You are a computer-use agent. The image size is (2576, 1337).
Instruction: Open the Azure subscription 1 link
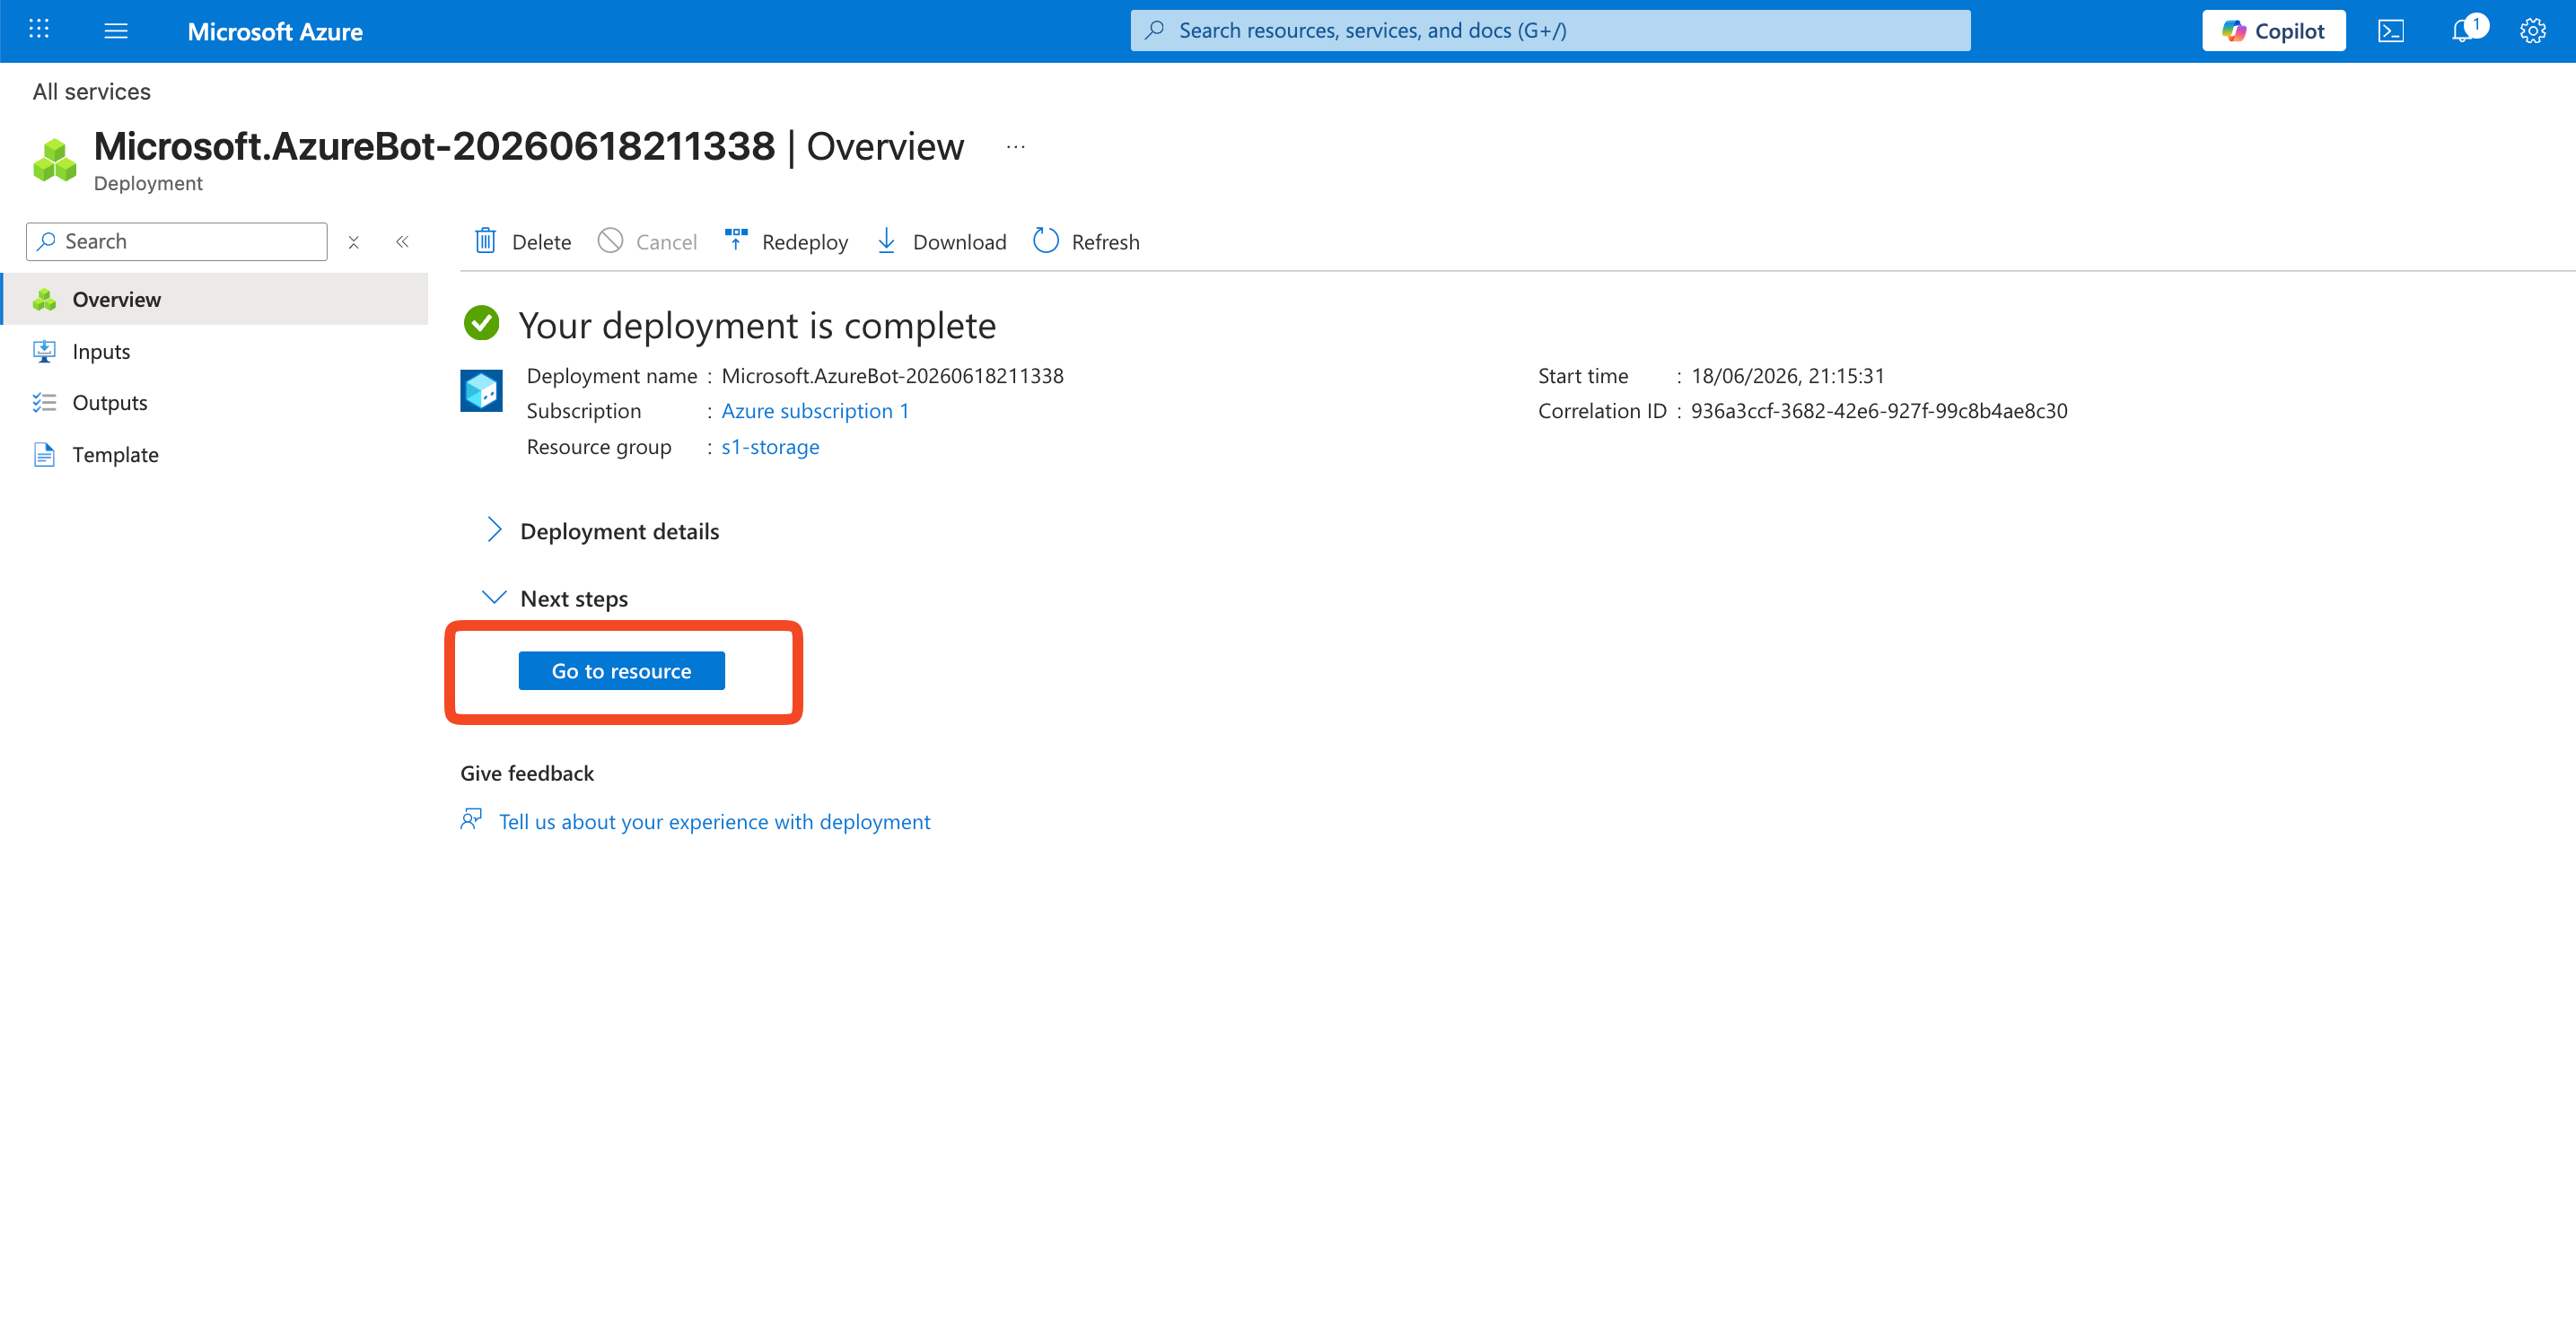pos(815,411)
